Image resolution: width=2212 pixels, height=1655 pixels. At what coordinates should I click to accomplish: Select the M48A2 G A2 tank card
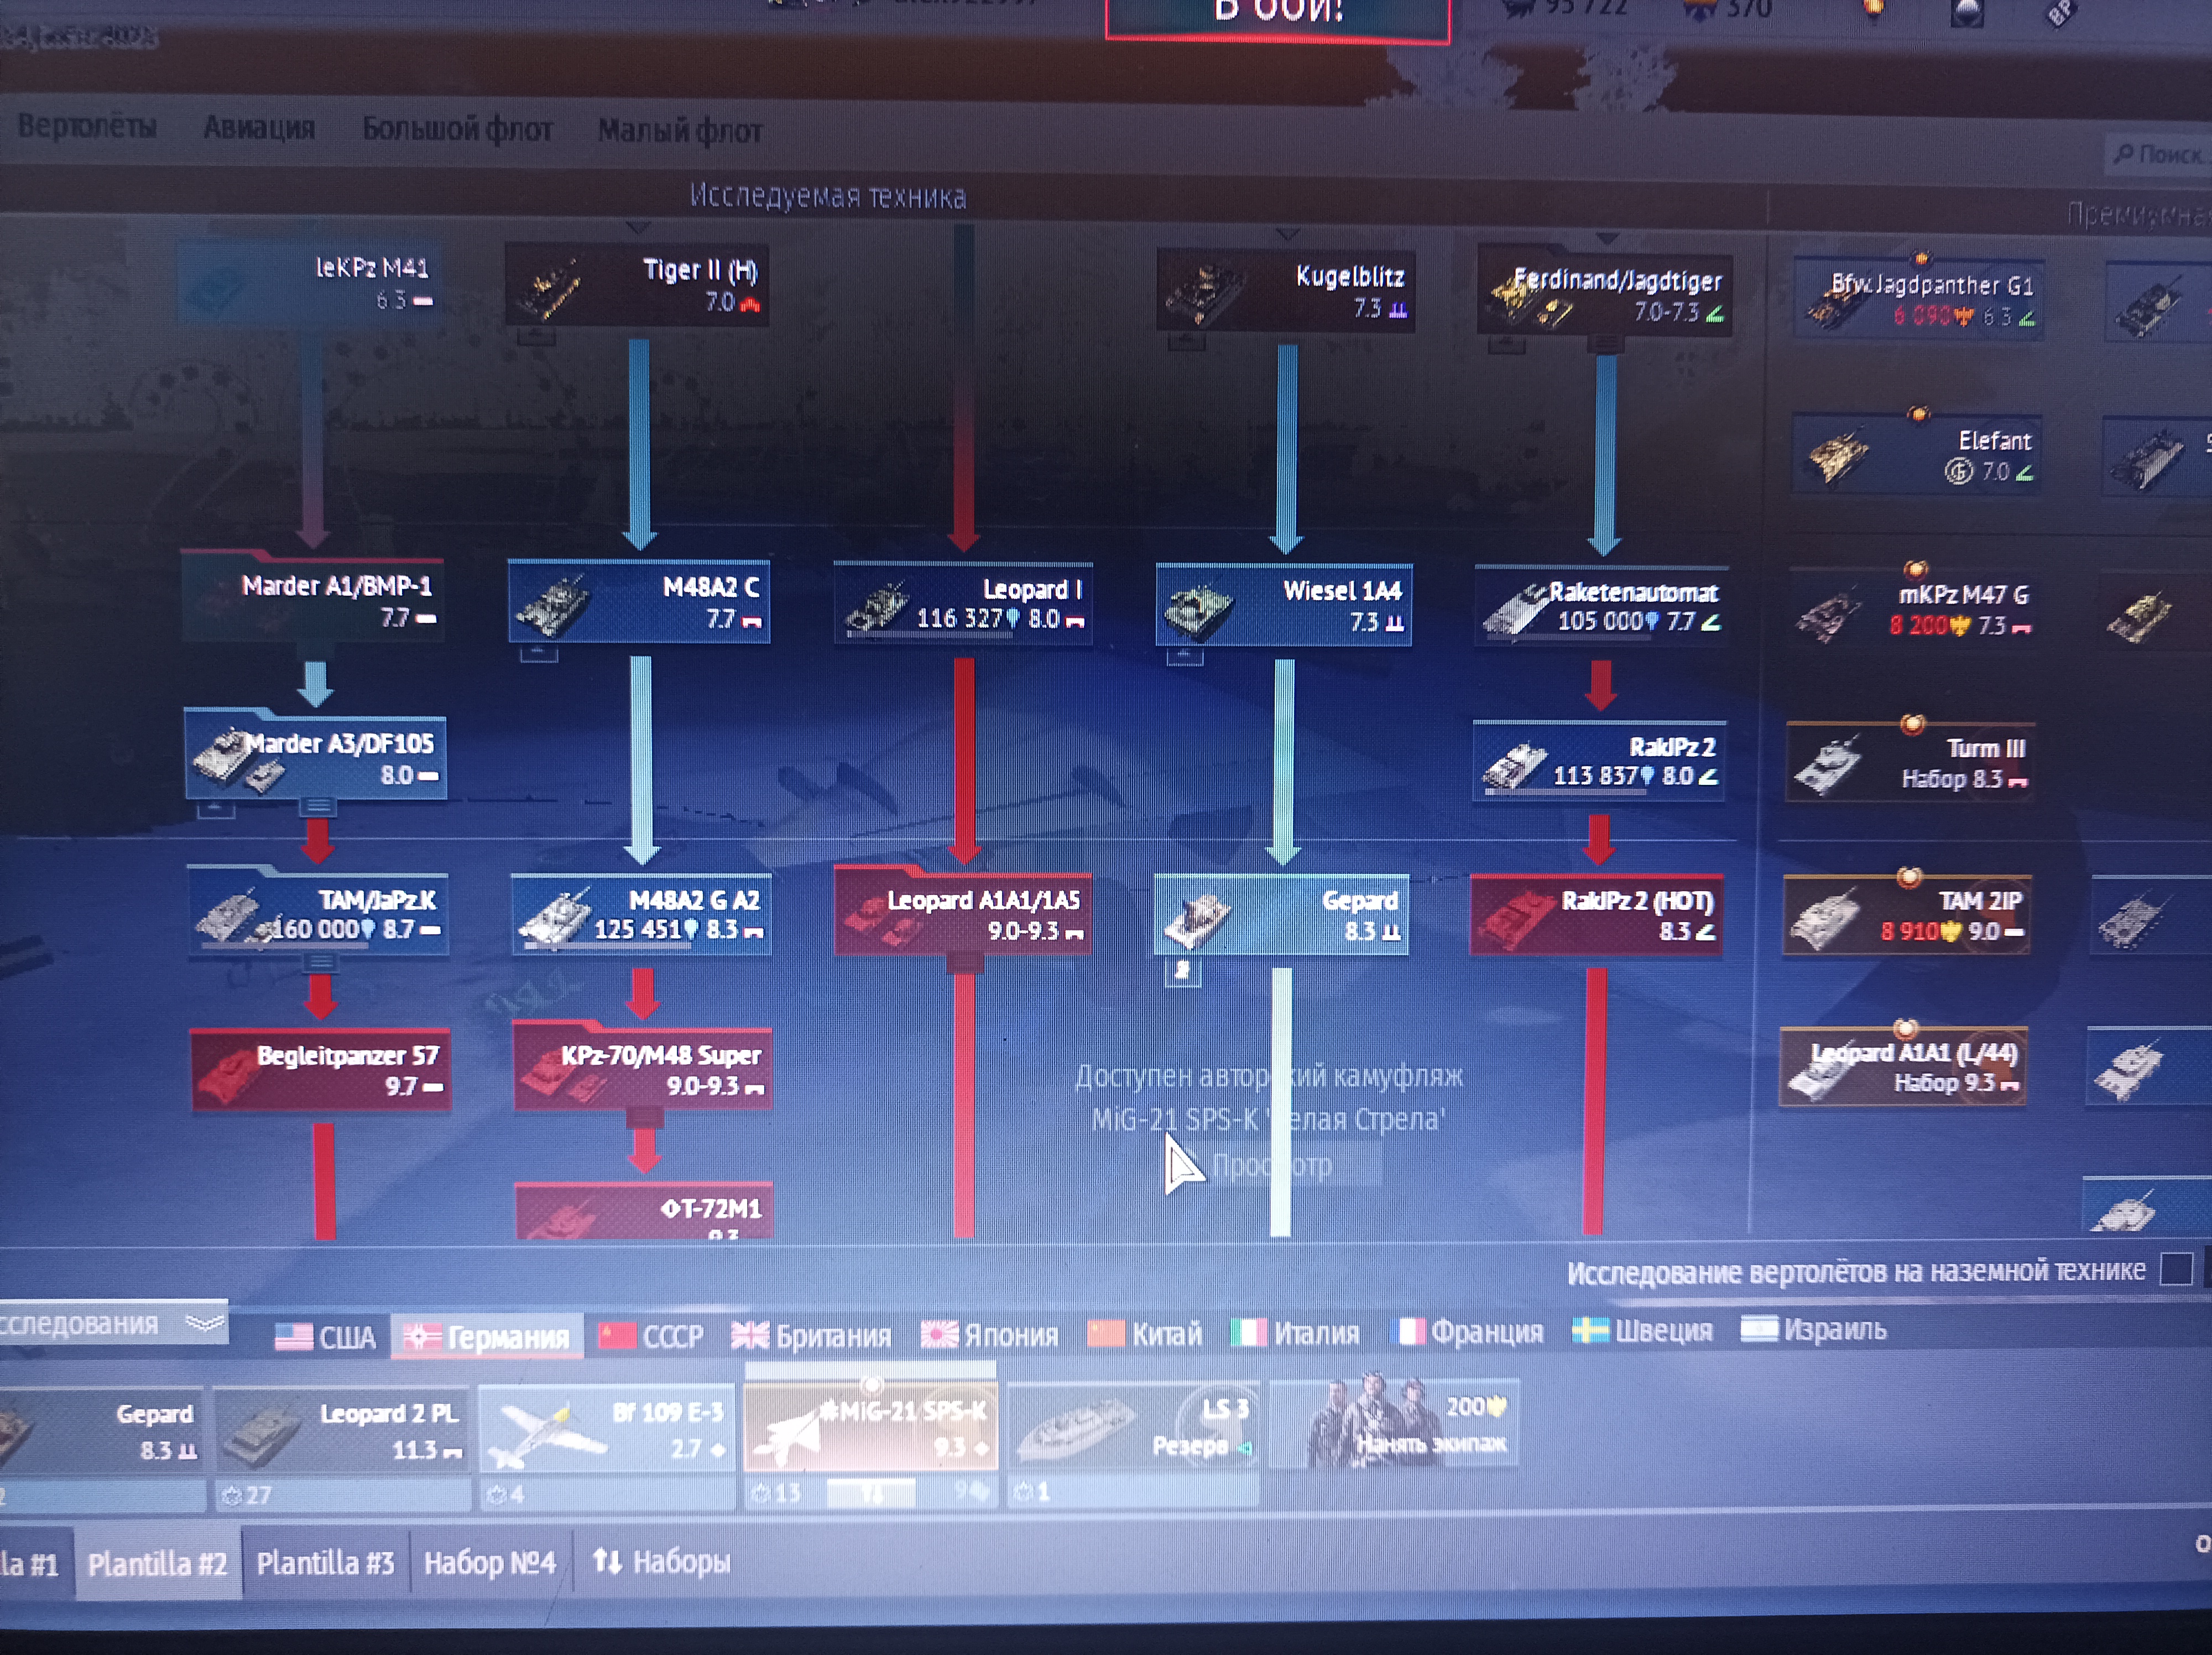[641, 915]
